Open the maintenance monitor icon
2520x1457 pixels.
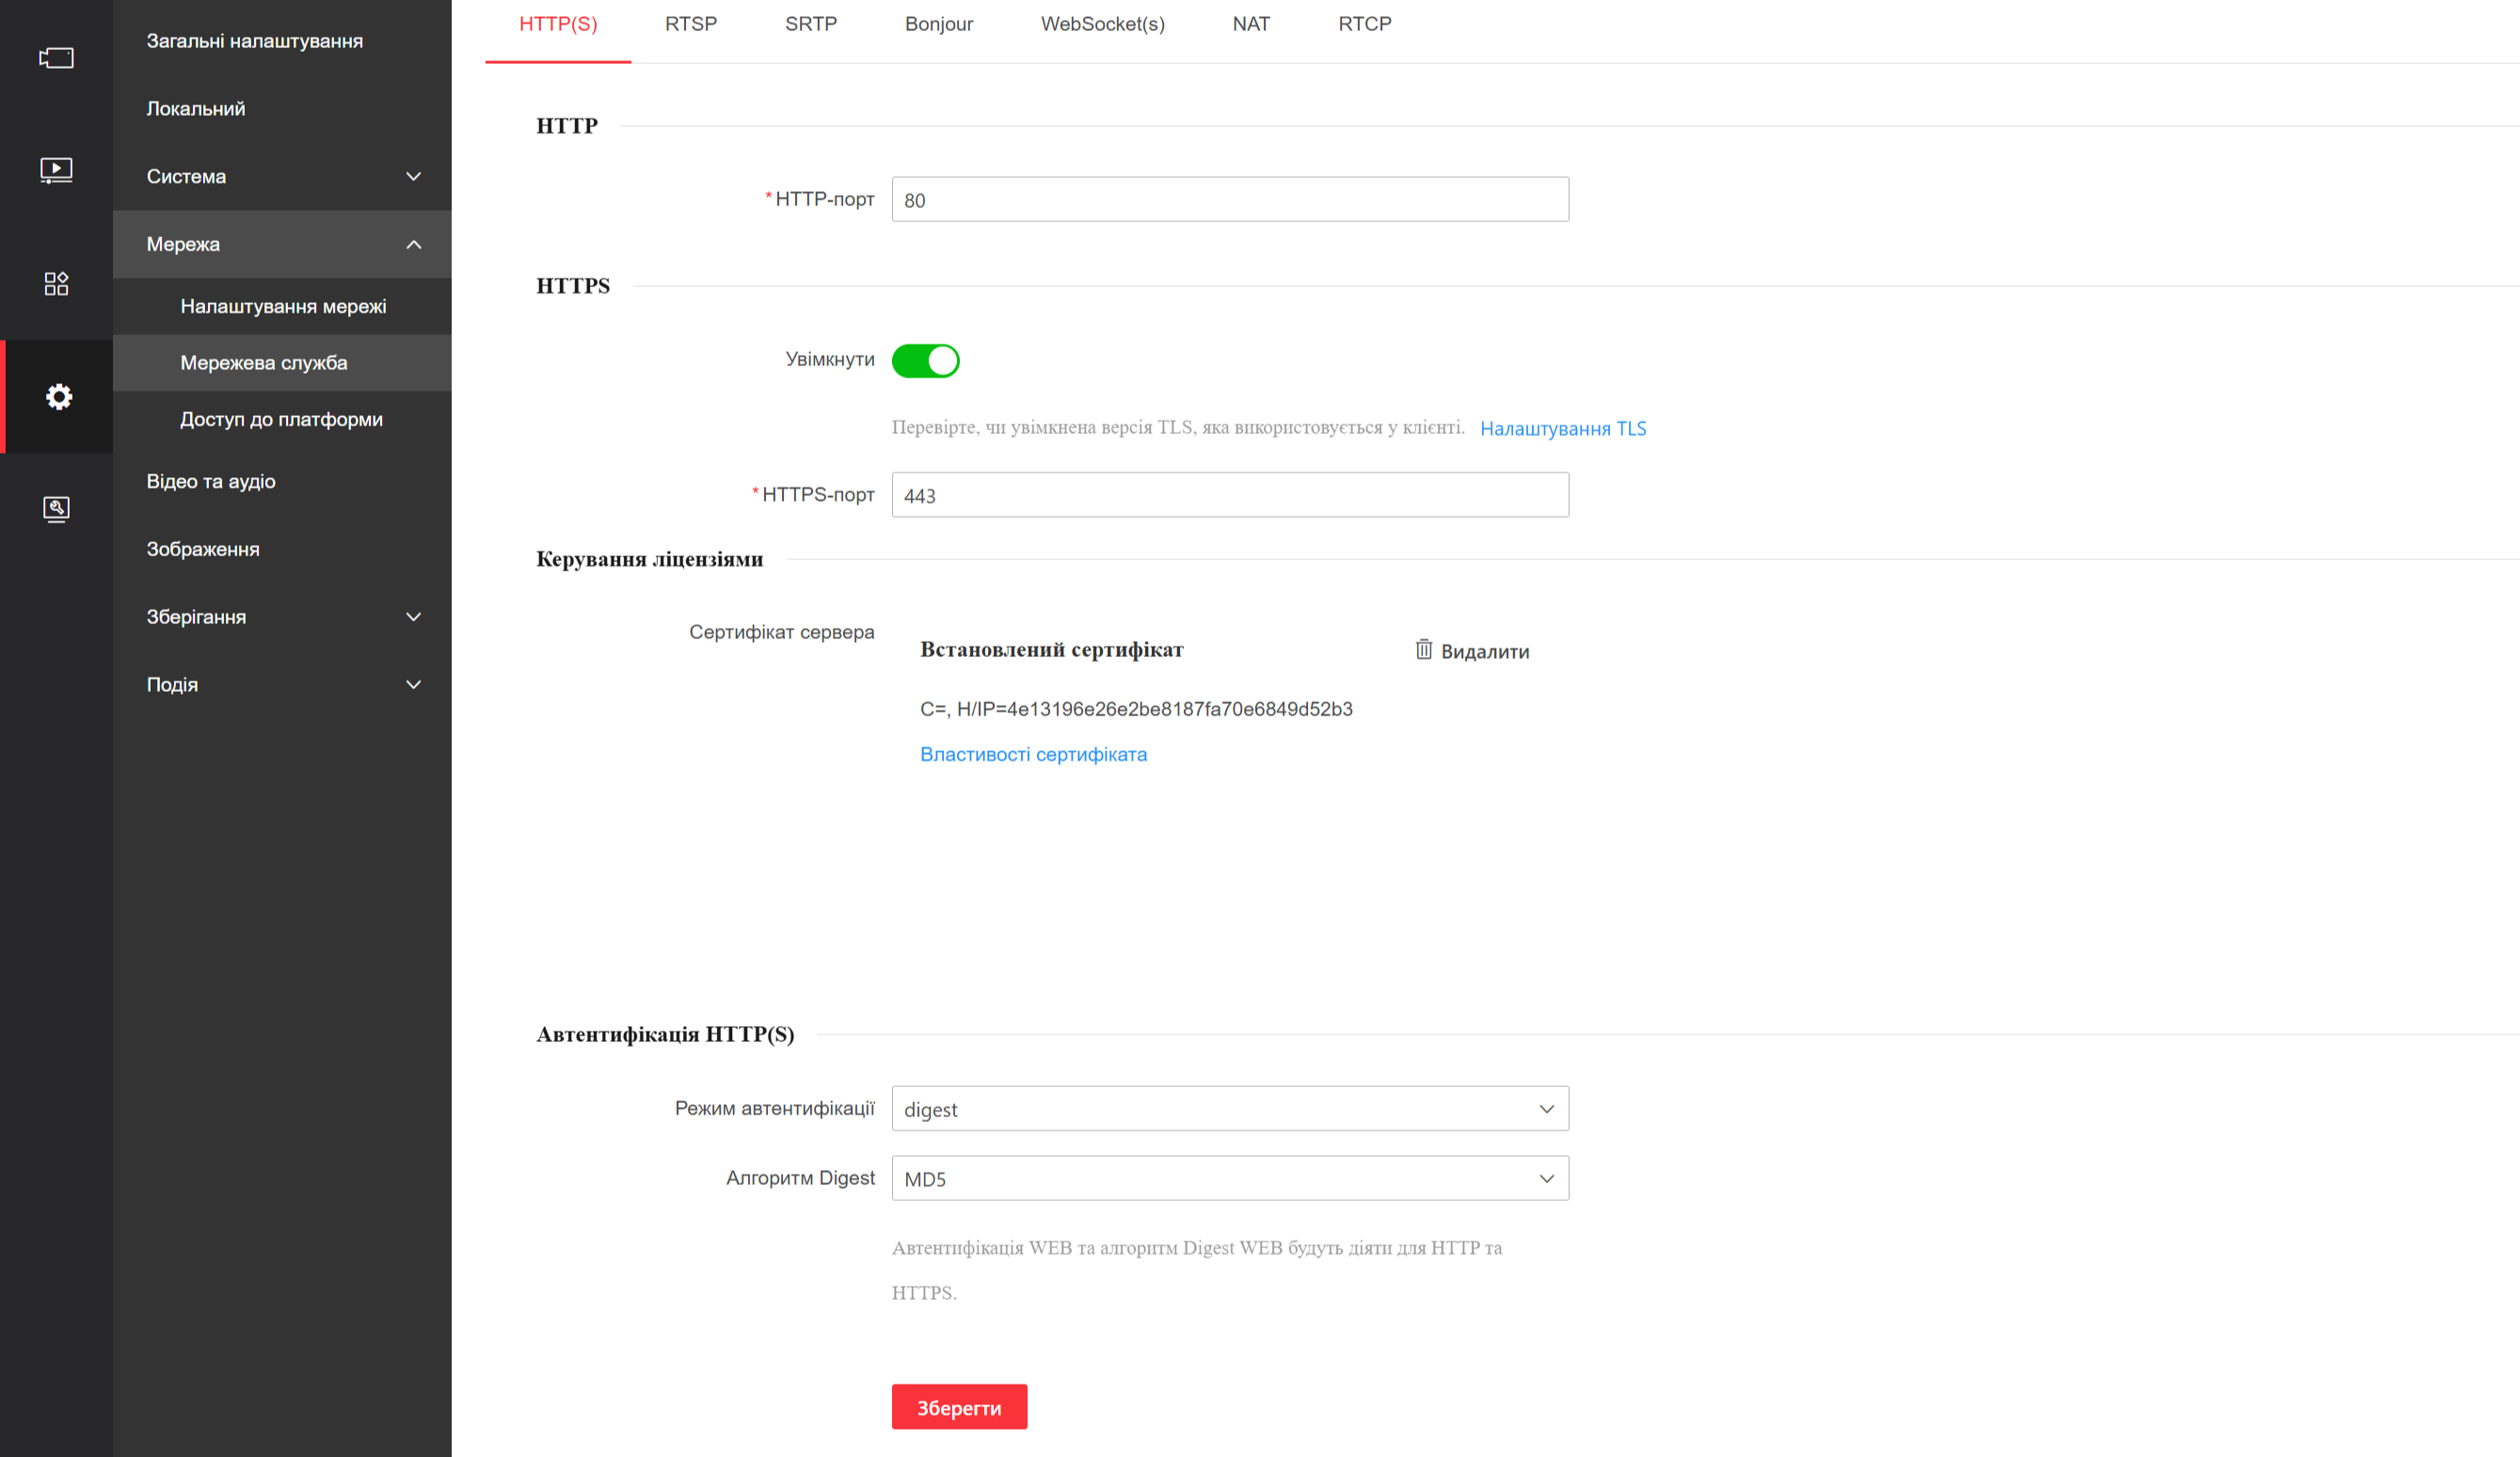56,509
